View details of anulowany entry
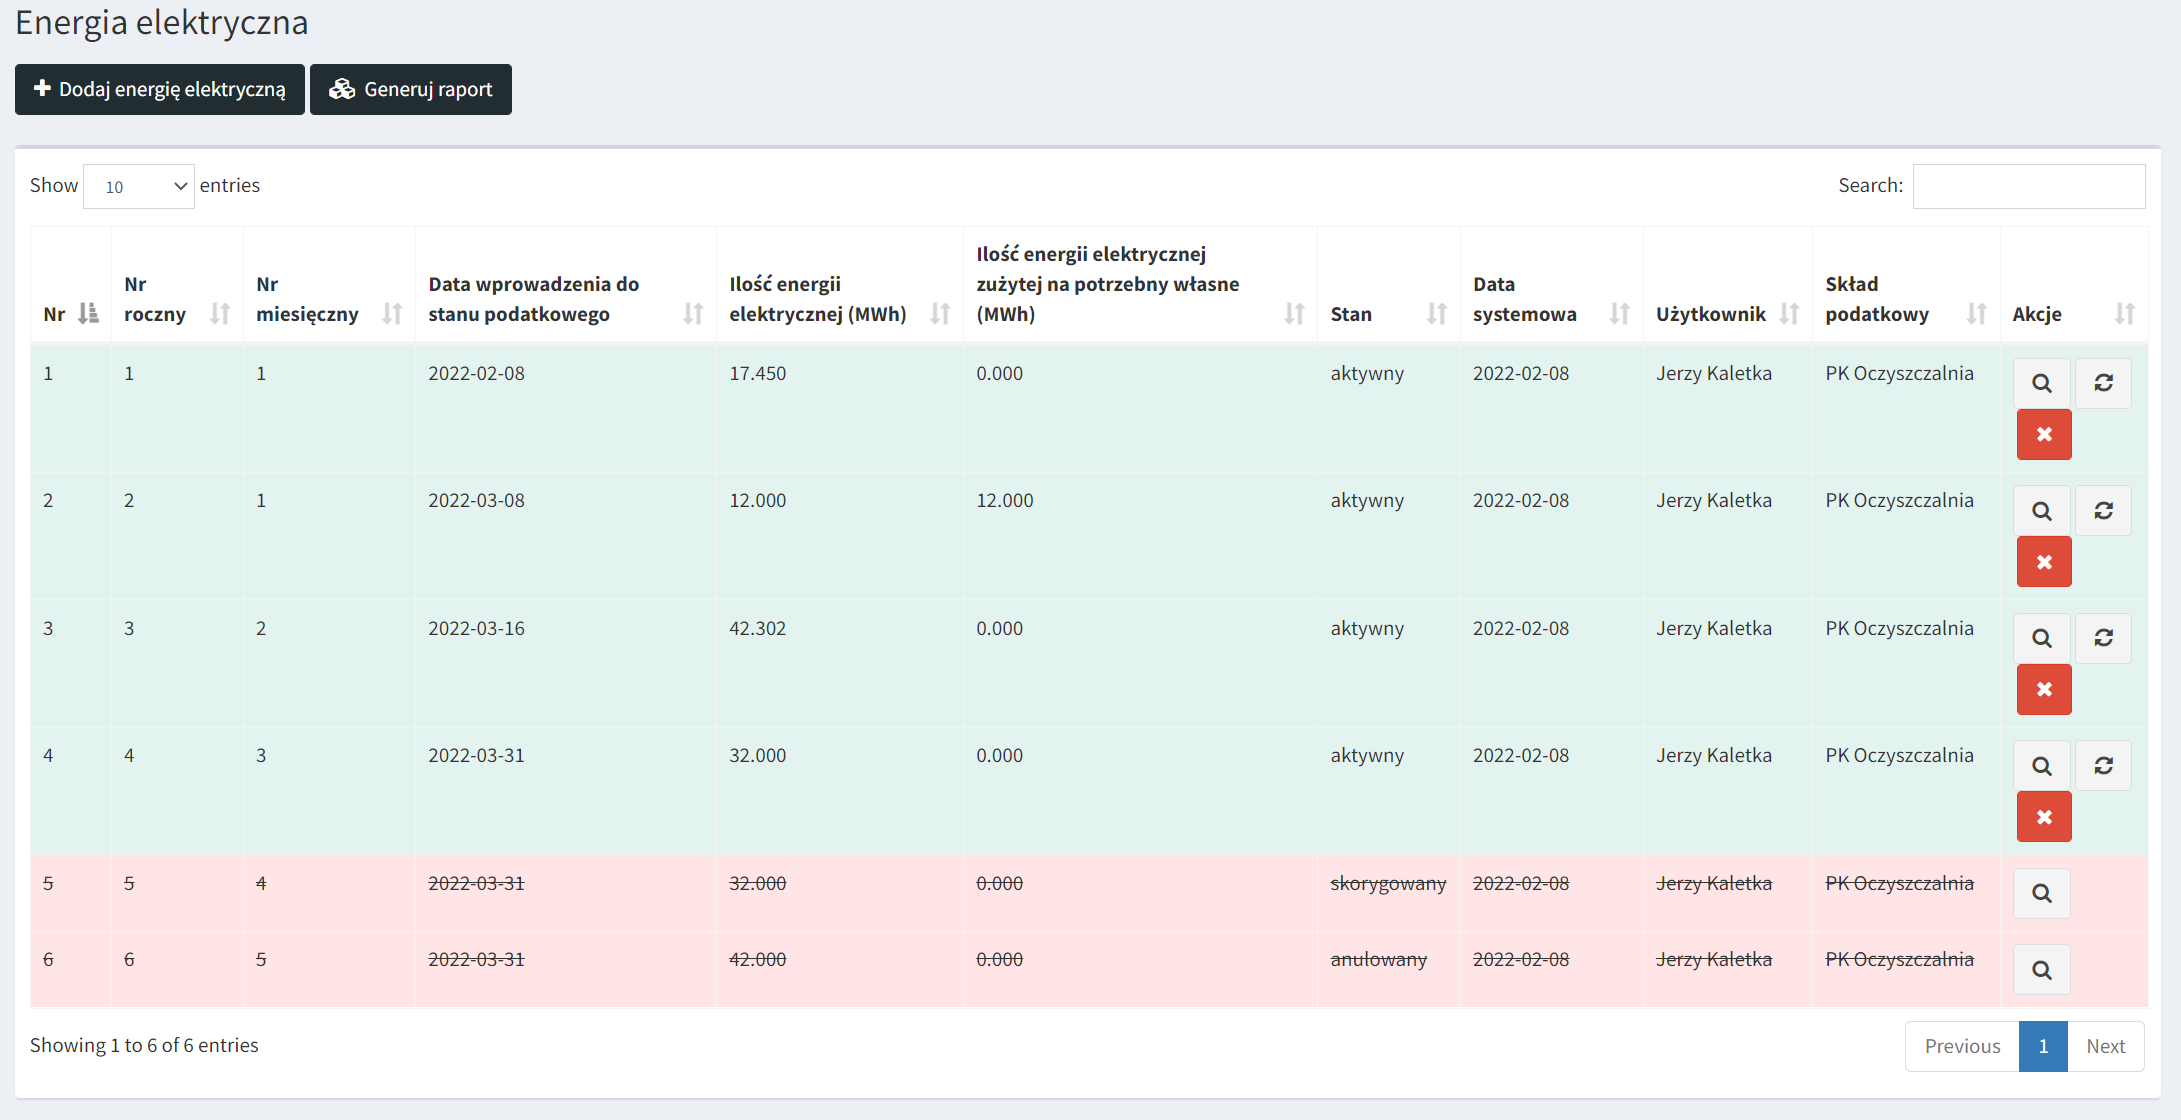The height and width of the screenshot is (1120, 2181). click(2041, 970)
